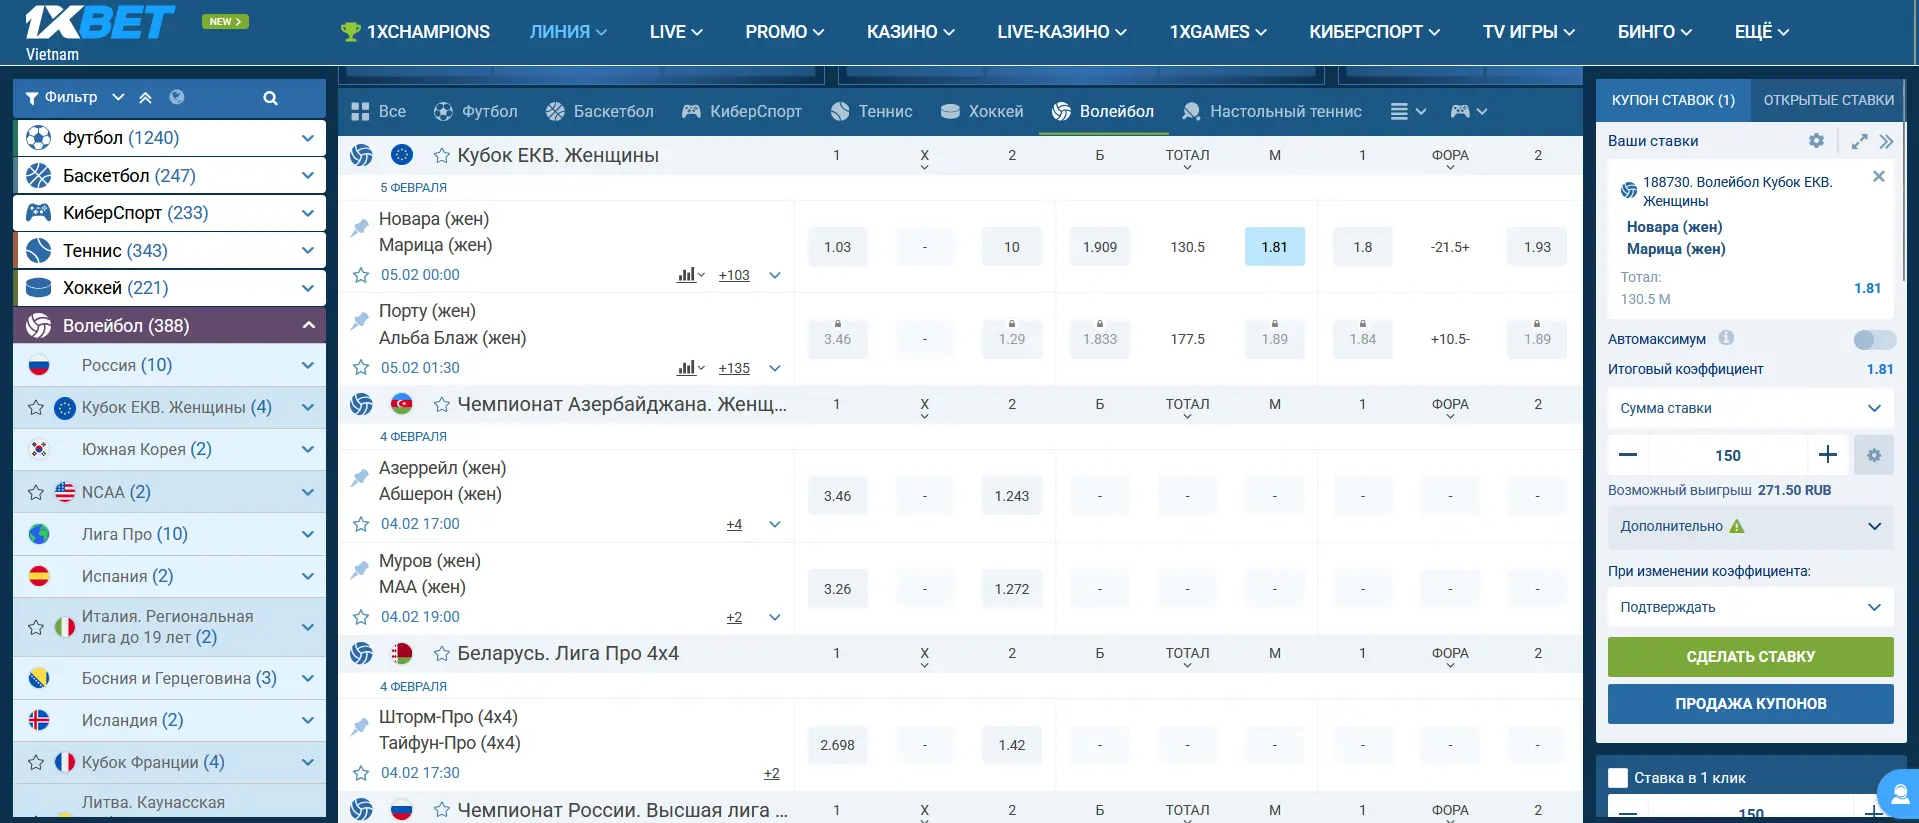
Task: Open +103 more markets for Новара match
Action: (734, 276)
